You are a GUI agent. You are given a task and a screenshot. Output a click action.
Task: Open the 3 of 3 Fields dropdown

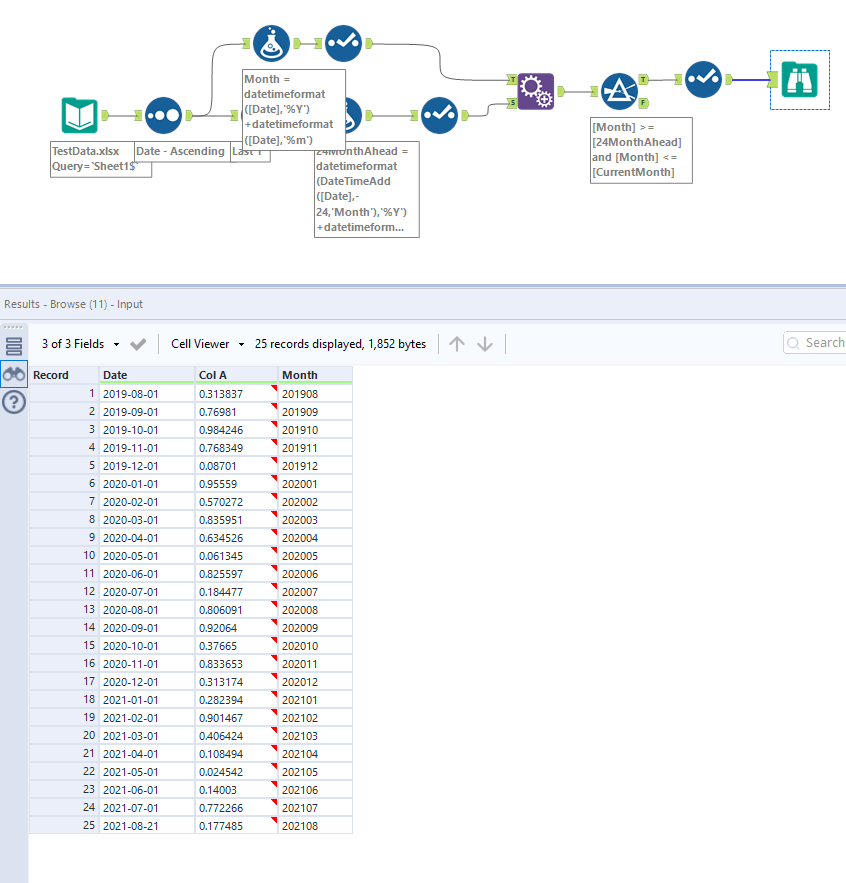[x=81, y=344]
